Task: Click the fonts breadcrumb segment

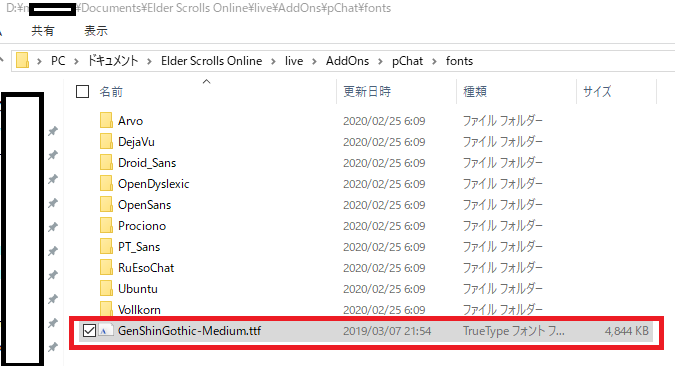Action: point(459,61)
